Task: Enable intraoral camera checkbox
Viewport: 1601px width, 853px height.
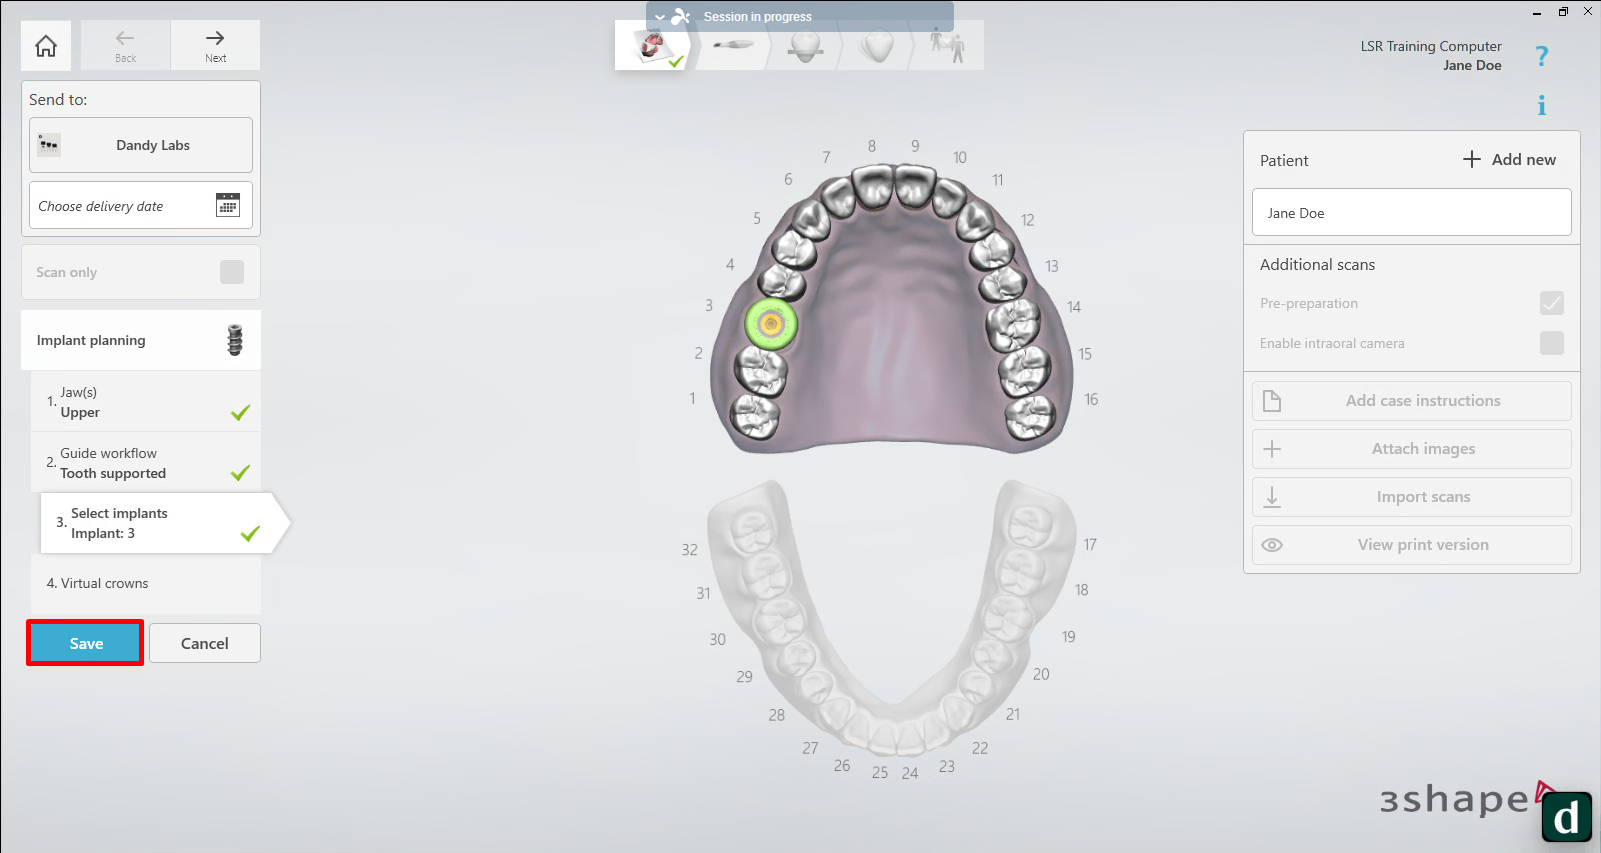Action: click(1551, 343)
